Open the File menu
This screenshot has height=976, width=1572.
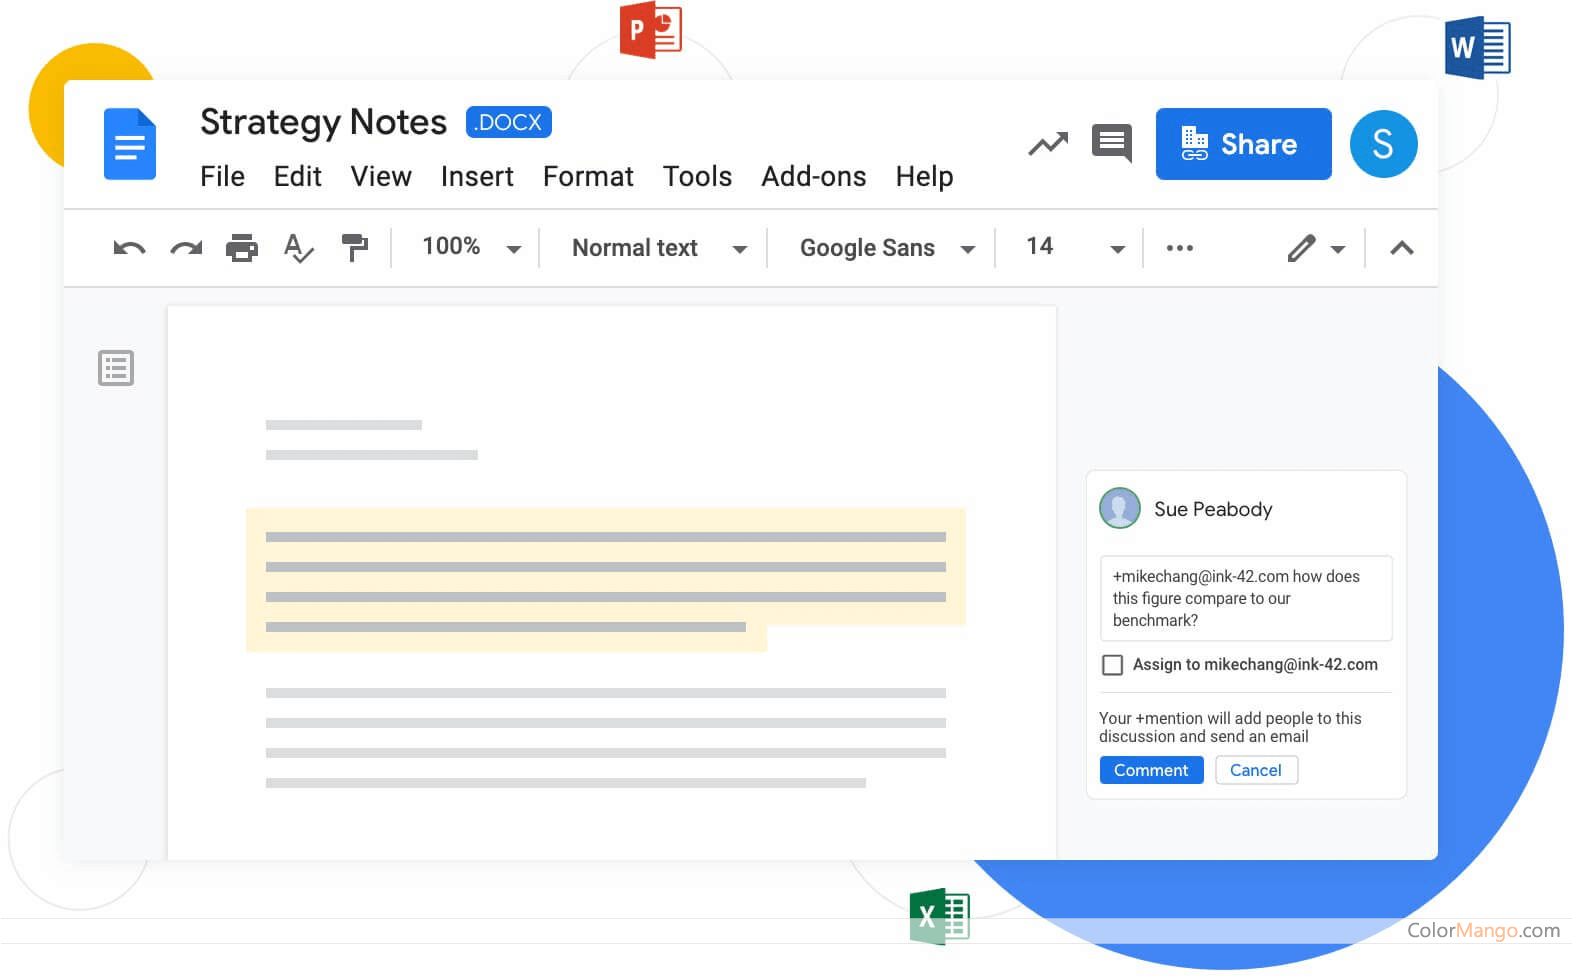point(222,177)
